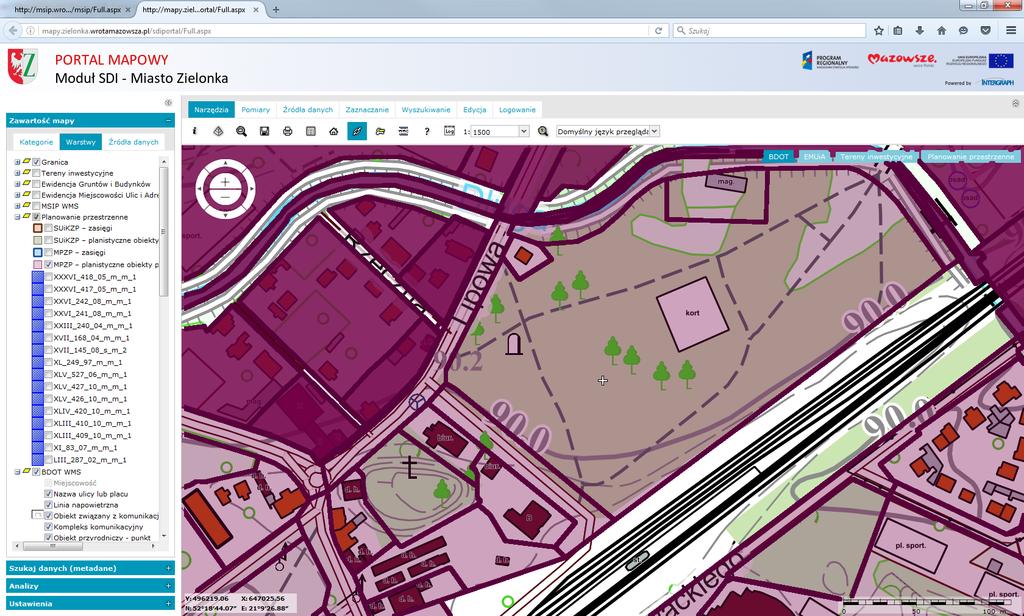Check the SUiKZP – zasięgi layer
This screenshot has width=1024, height=616.
[x=48, y=228]
